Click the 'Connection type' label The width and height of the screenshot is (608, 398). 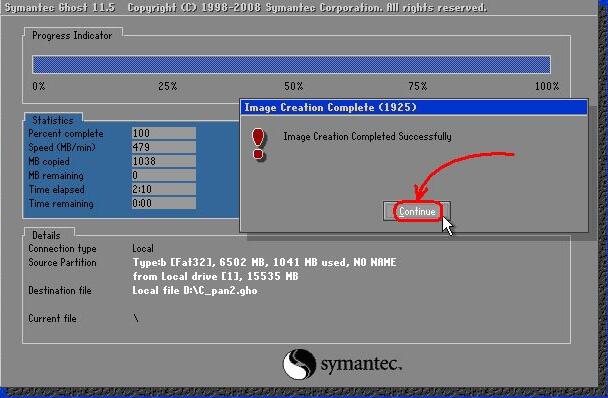pyautogui.click(x=62, y=248)
